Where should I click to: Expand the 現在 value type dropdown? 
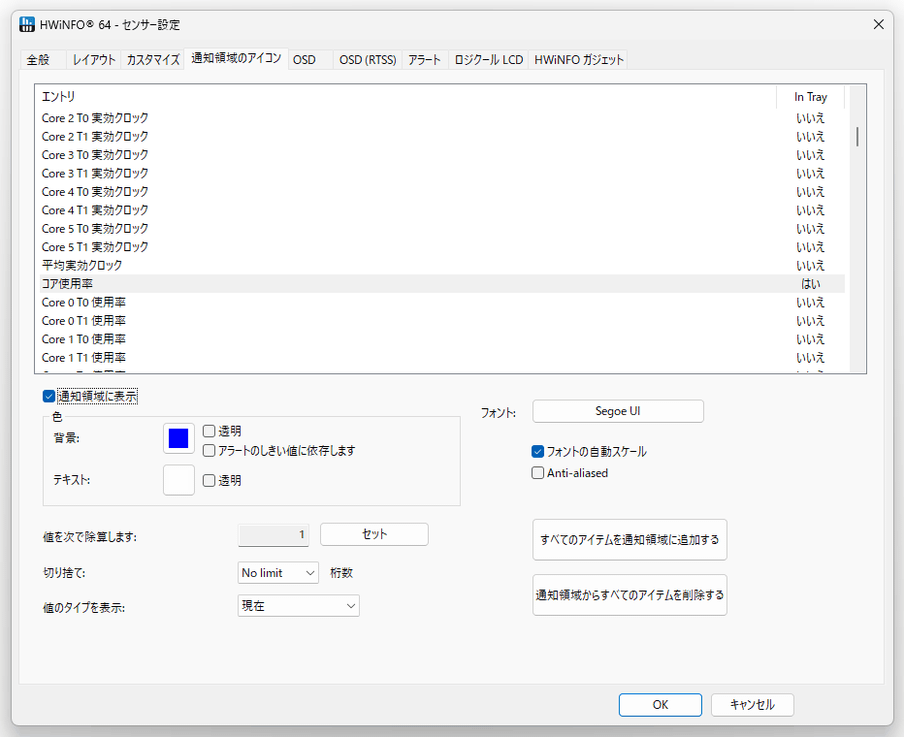(299, 606)
